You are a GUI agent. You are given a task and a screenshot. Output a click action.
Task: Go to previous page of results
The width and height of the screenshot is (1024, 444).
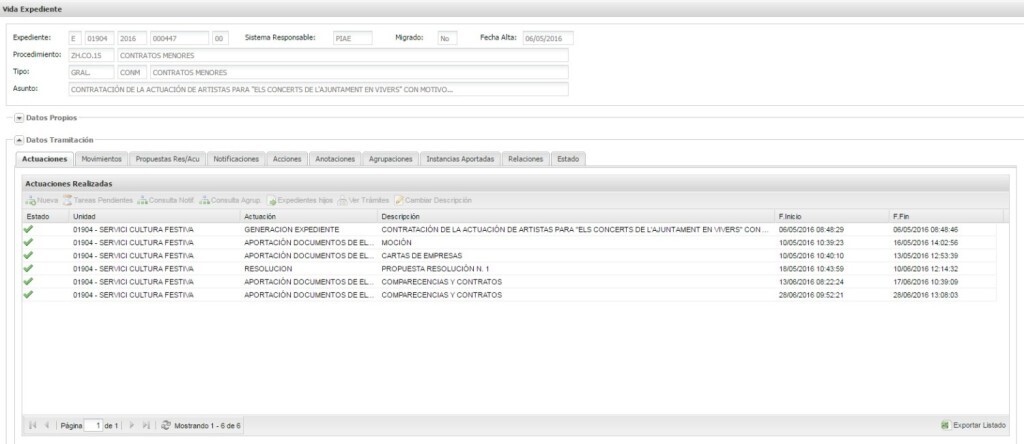pos(46,425)
